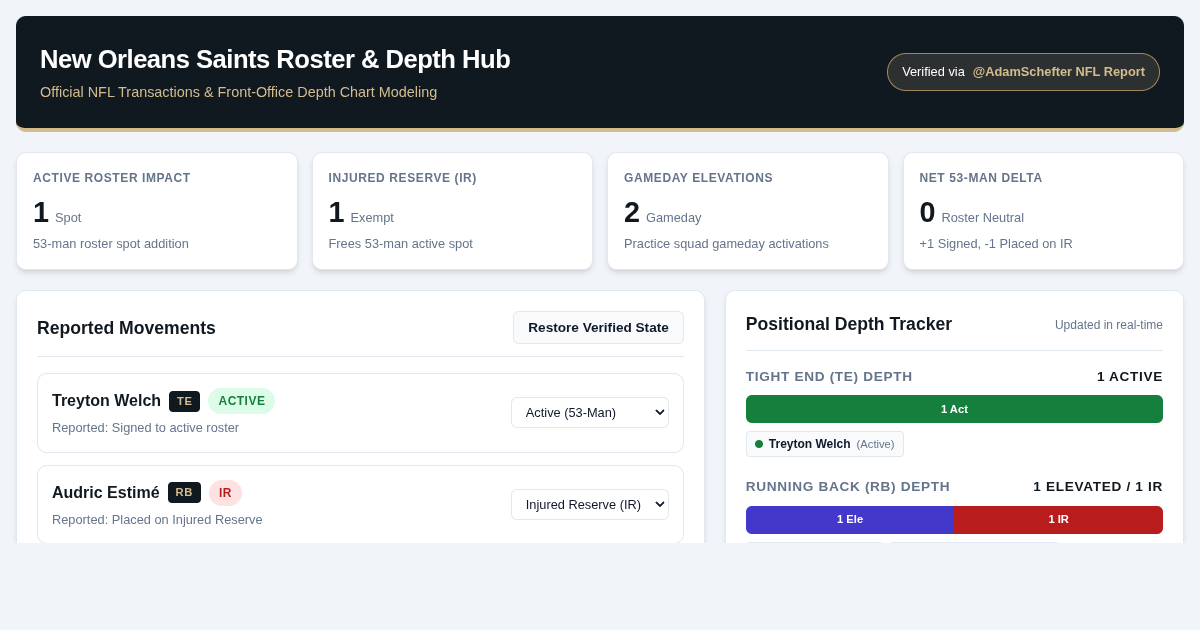The height and width of the screenshot is (630, 1200).
Task: Click the Restore Verified State button
Action: [x=598, y=327]
